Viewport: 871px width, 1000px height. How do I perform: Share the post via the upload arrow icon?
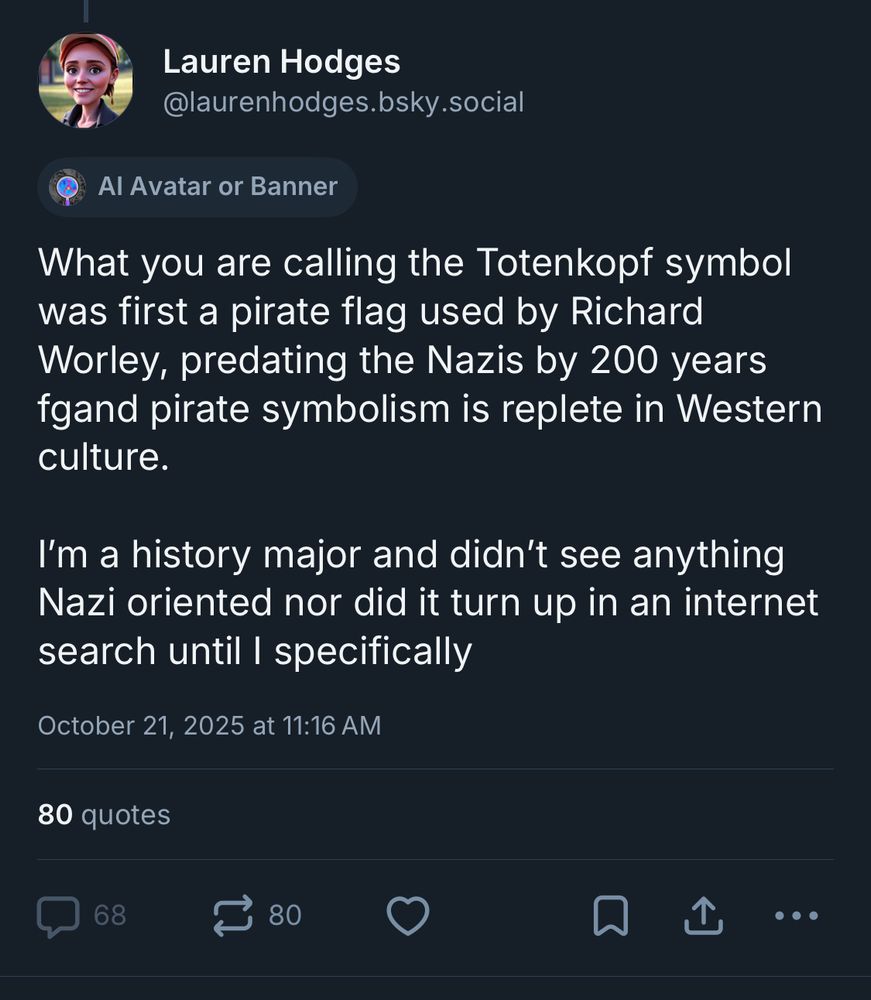705,913
